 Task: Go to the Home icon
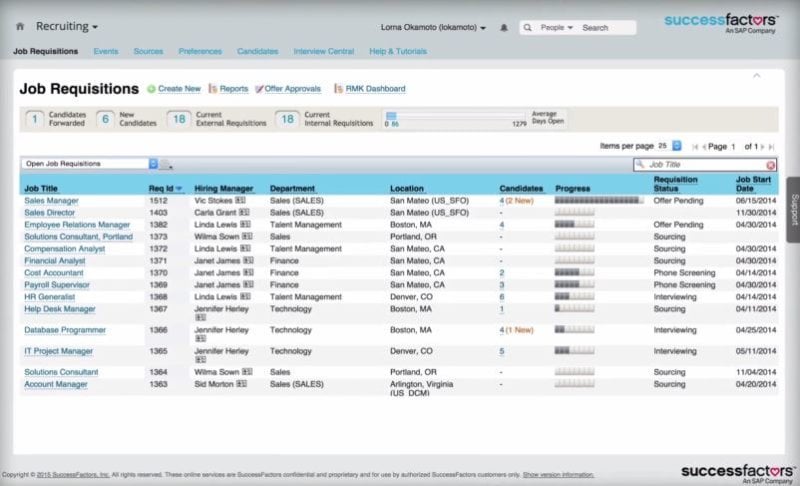click(20, 27)
